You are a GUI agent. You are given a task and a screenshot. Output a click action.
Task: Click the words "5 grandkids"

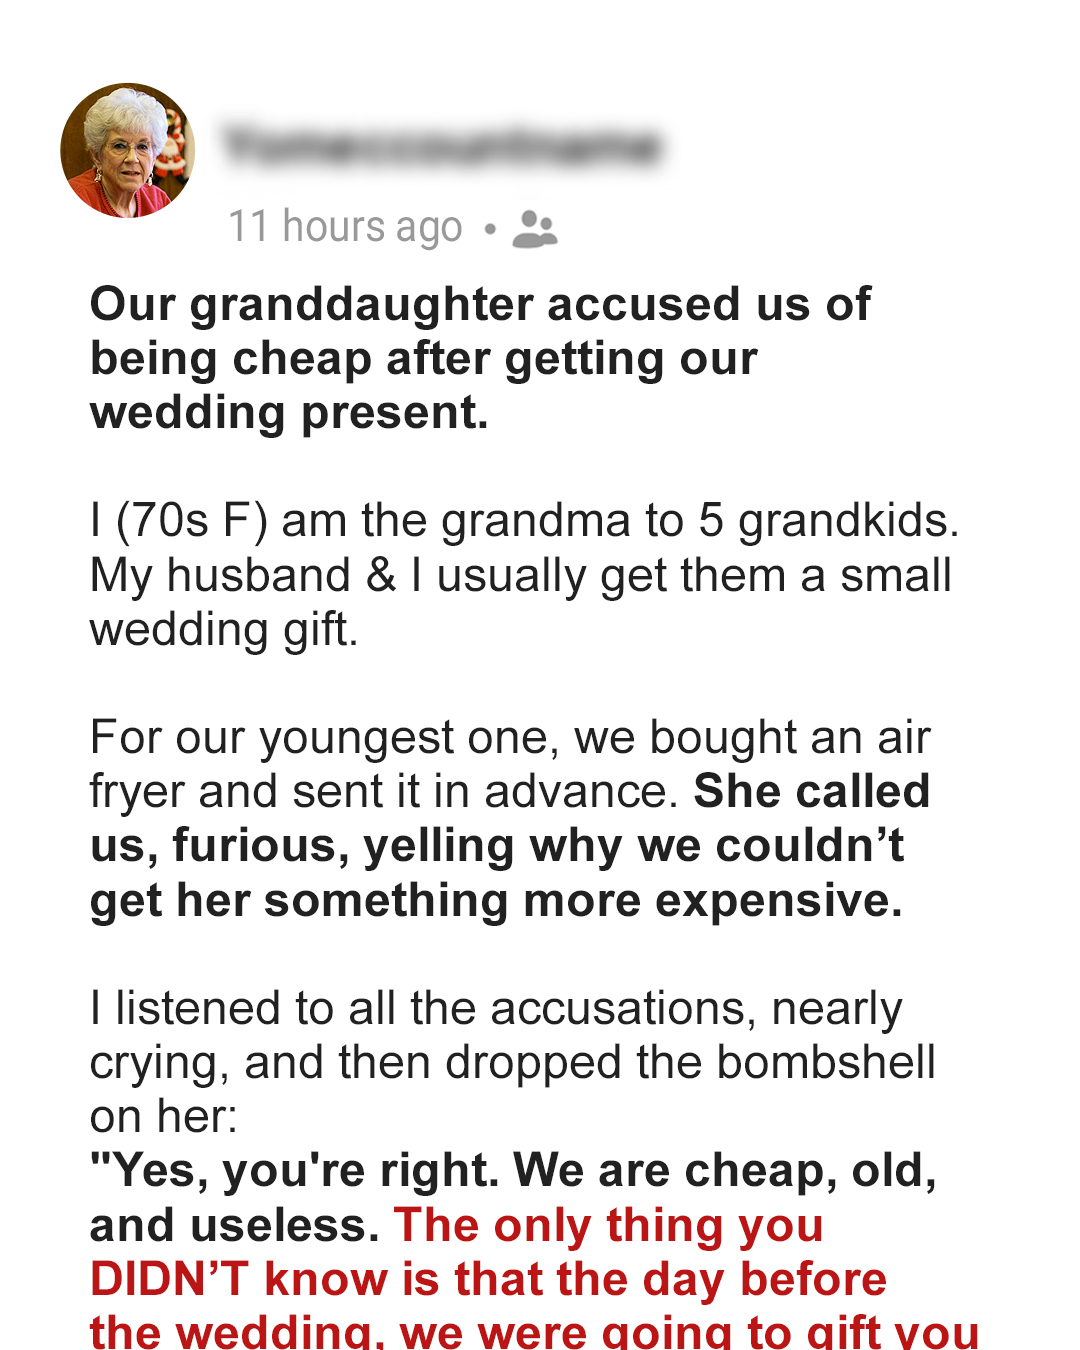pyautogui.click(x=828, y=521)
